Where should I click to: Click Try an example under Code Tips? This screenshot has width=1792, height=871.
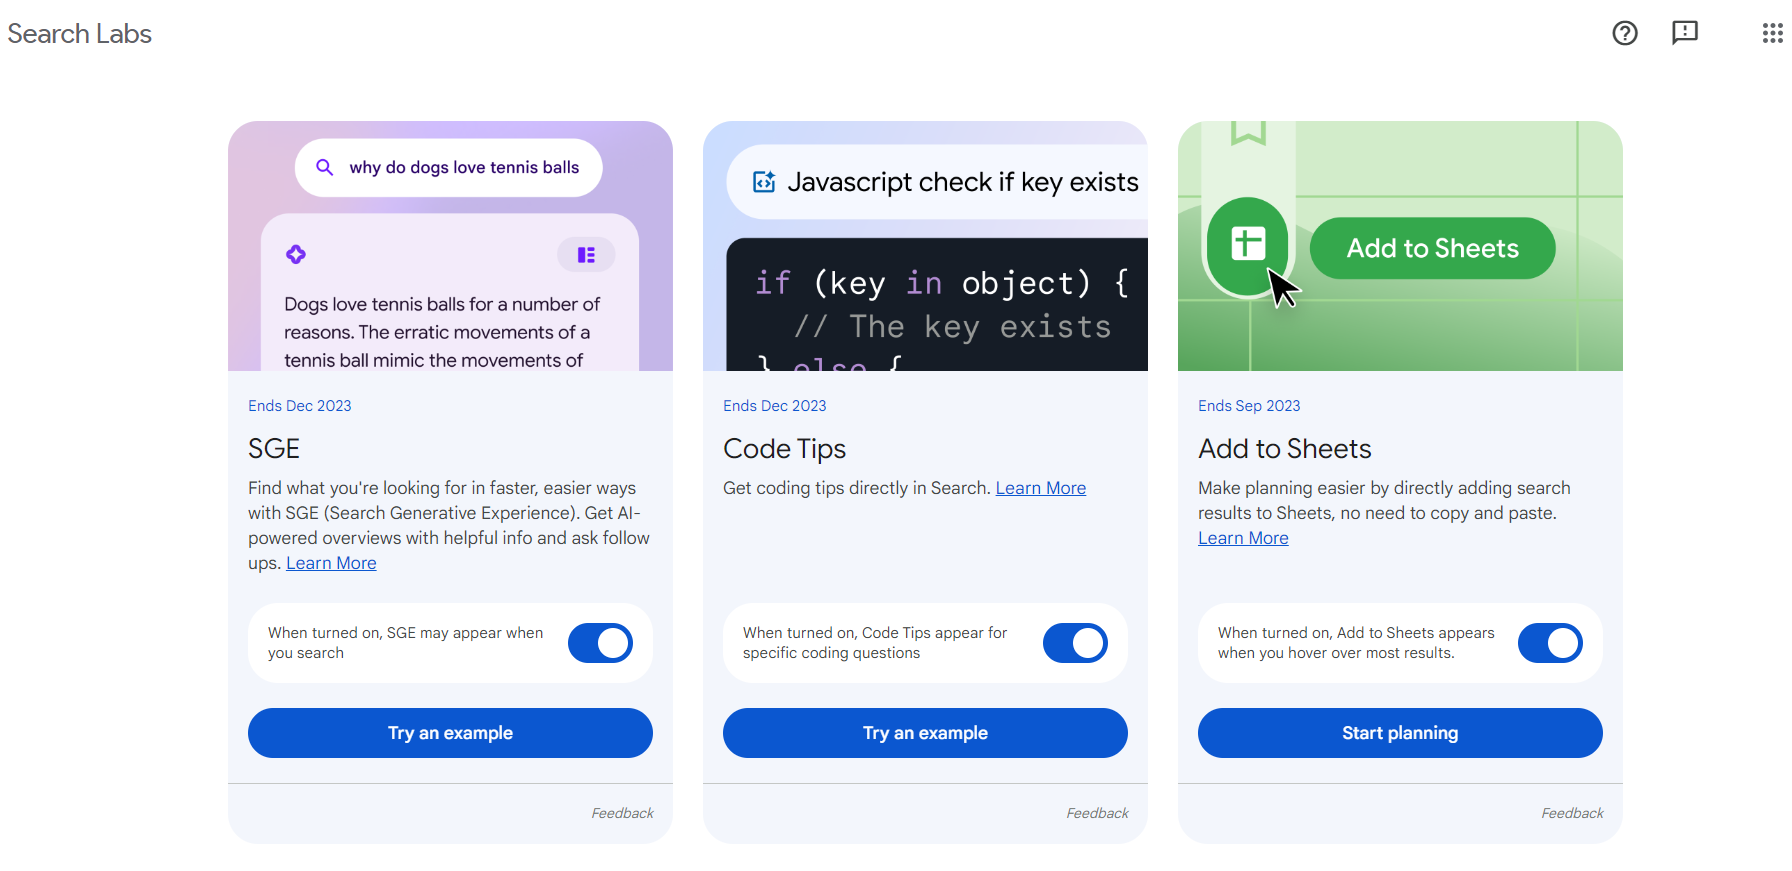click(x=925, y=733)
